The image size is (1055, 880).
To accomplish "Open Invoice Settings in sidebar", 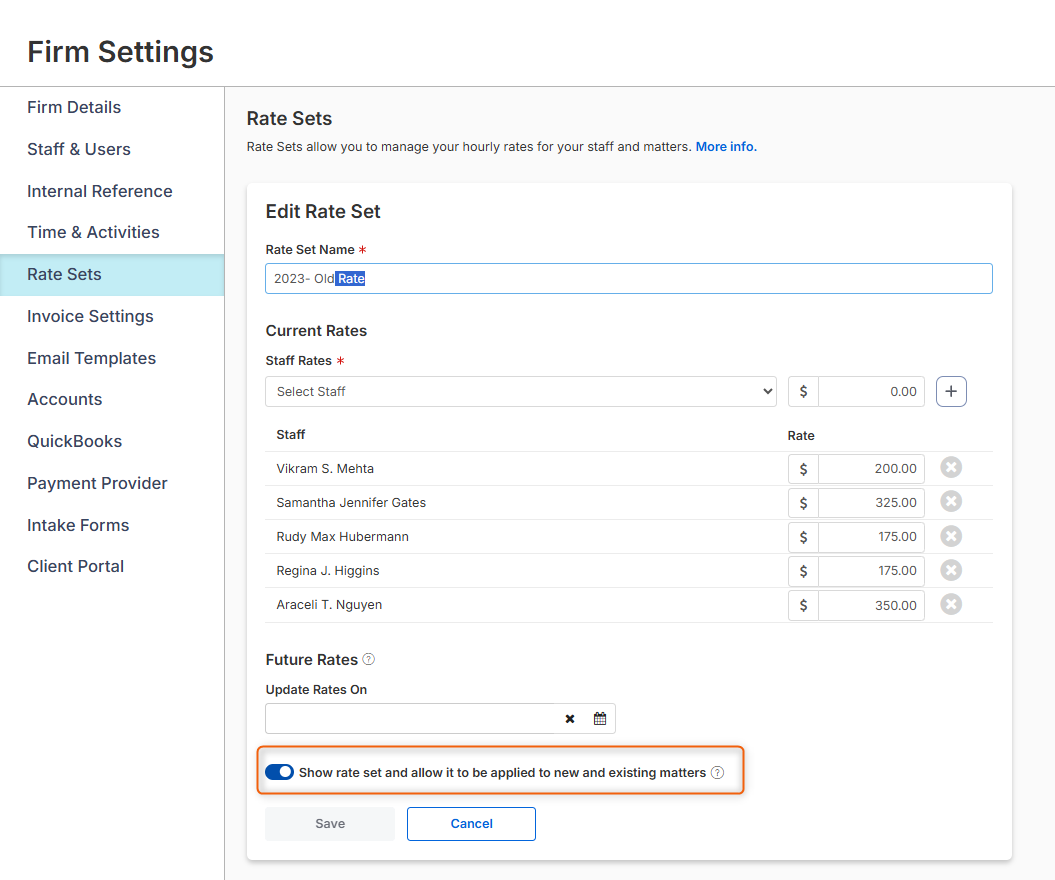I will click(90, 316).
